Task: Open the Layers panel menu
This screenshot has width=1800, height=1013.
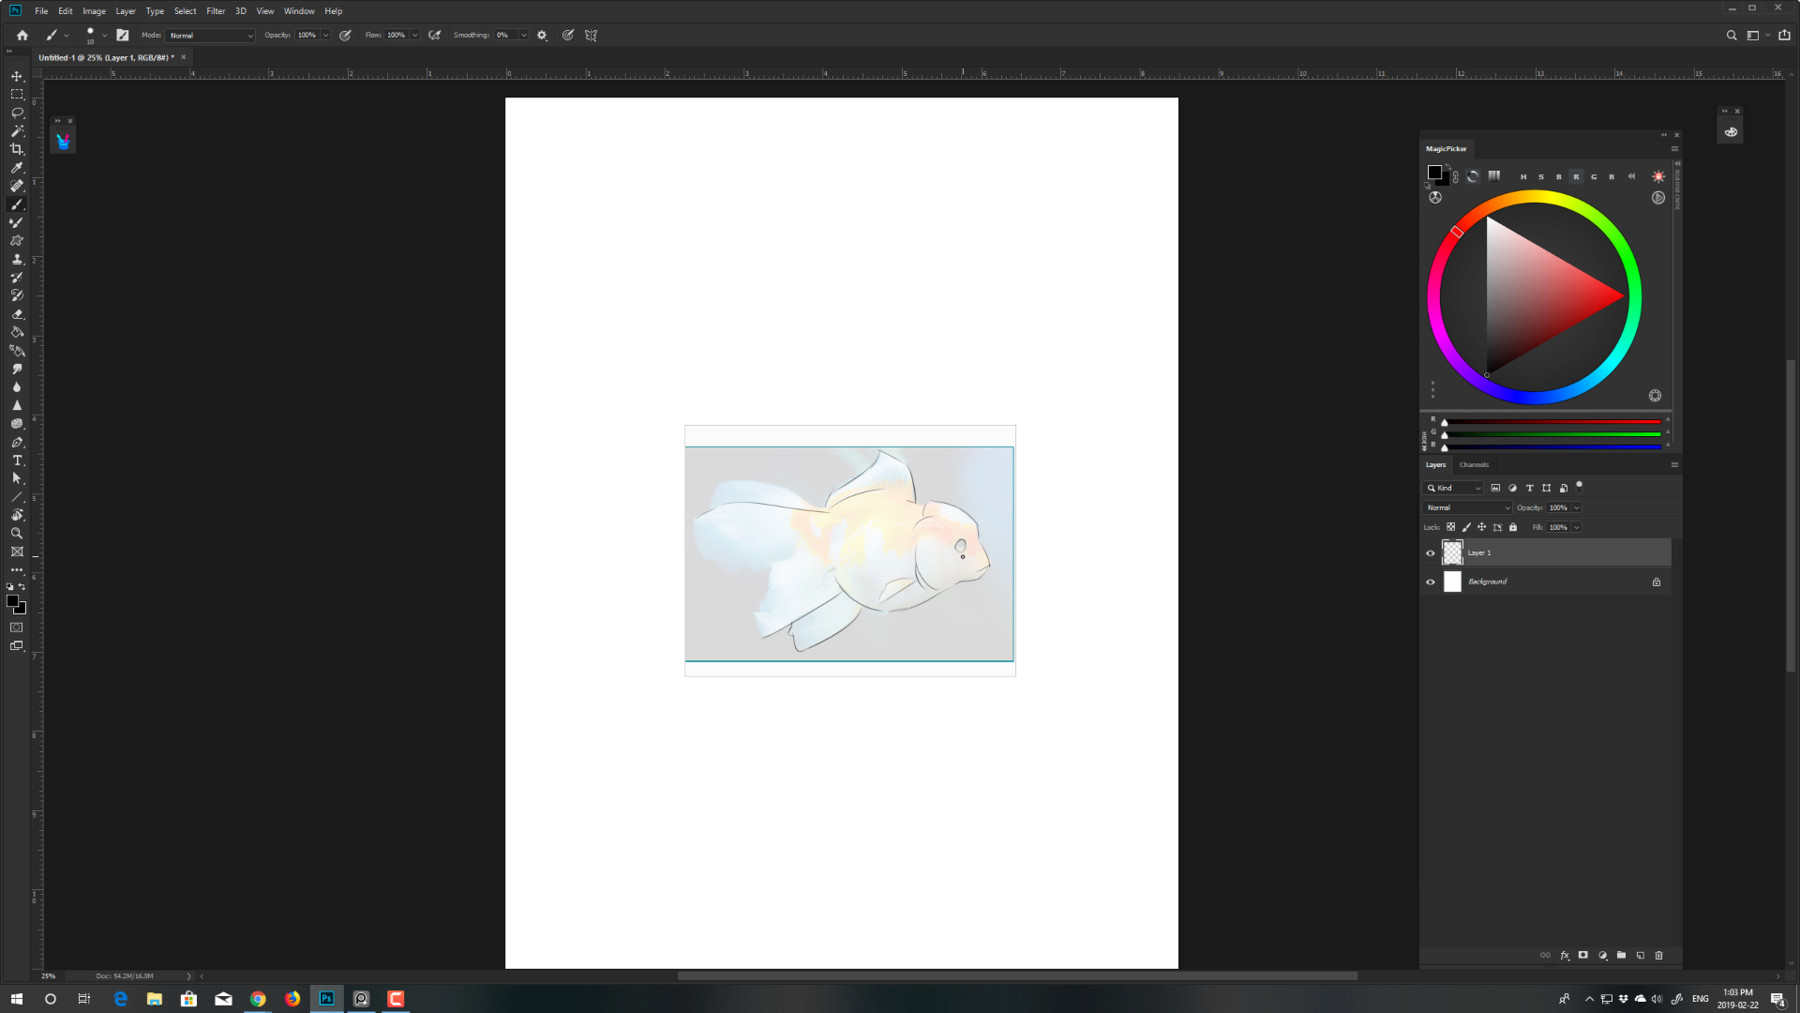Action: [1676, 464]
